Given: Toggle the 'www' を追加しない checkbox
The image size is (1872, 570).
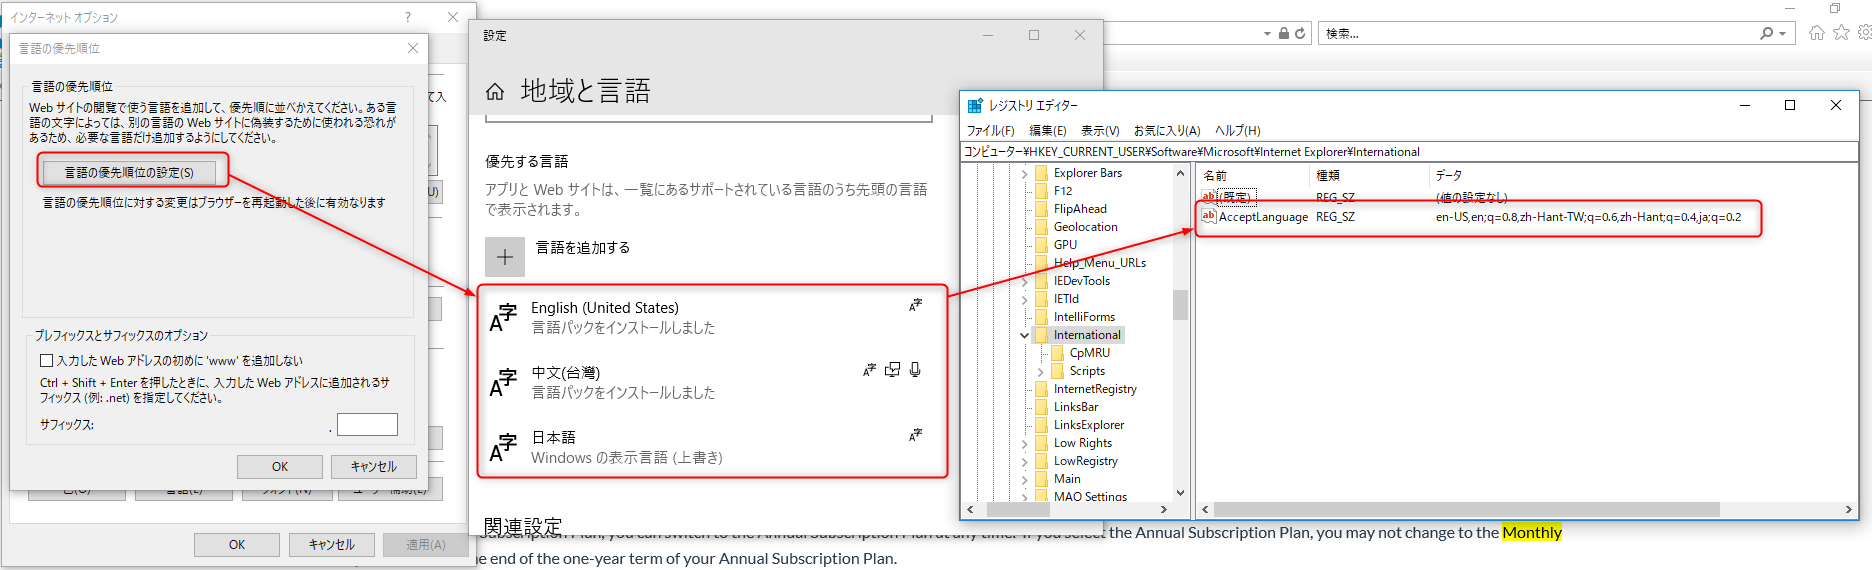Looking at the screenshot, I should point(46,360).
